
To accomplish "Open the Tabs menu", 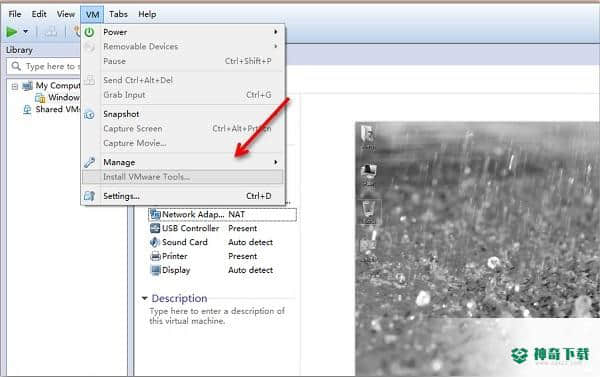I will tap(118, 14).
